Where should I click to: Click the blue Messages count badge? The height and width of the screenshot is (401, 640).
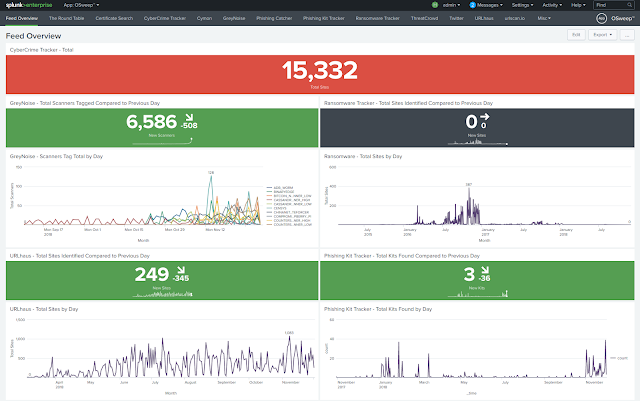tap(472, 5)
